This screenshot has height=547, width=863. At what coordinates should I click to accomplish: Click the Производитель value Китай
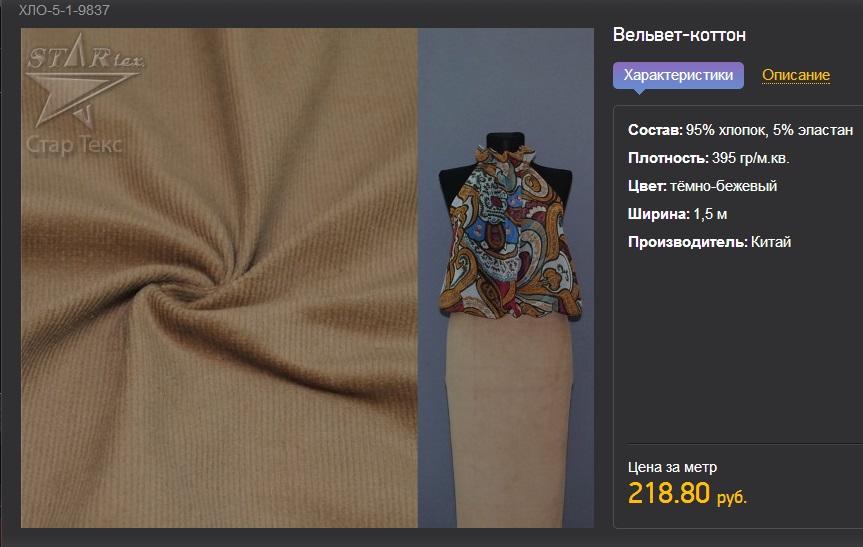pos(771,242)
